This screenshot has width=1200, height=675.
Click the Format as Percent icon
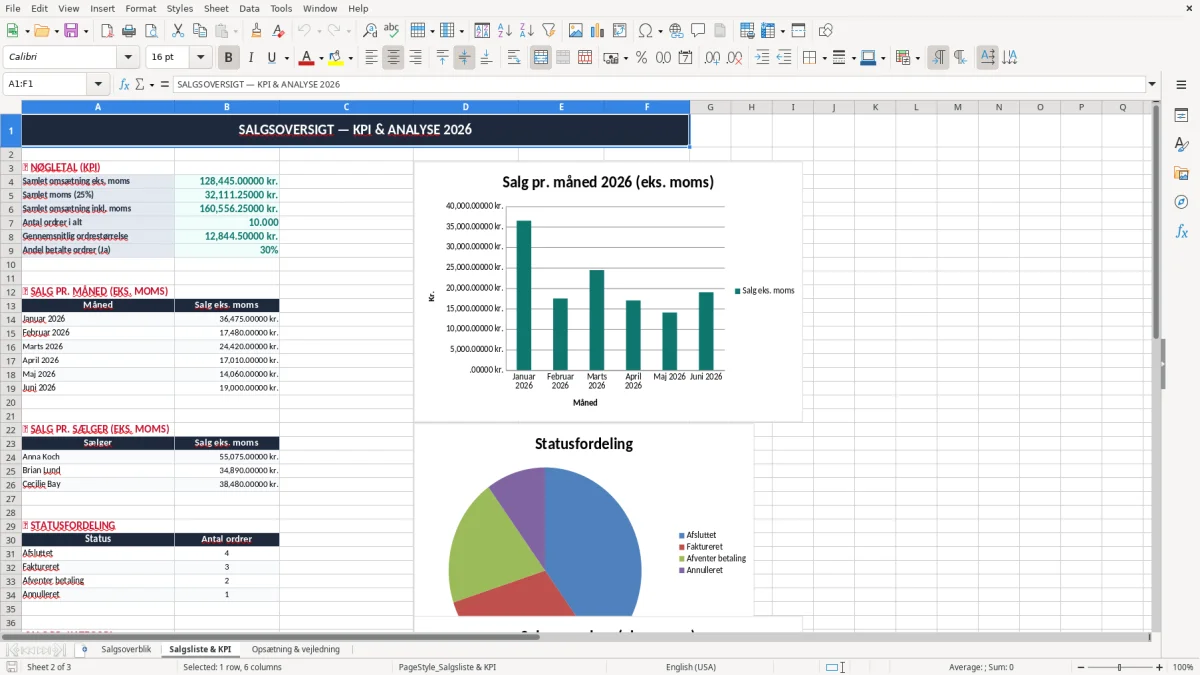tap(641, 58)
